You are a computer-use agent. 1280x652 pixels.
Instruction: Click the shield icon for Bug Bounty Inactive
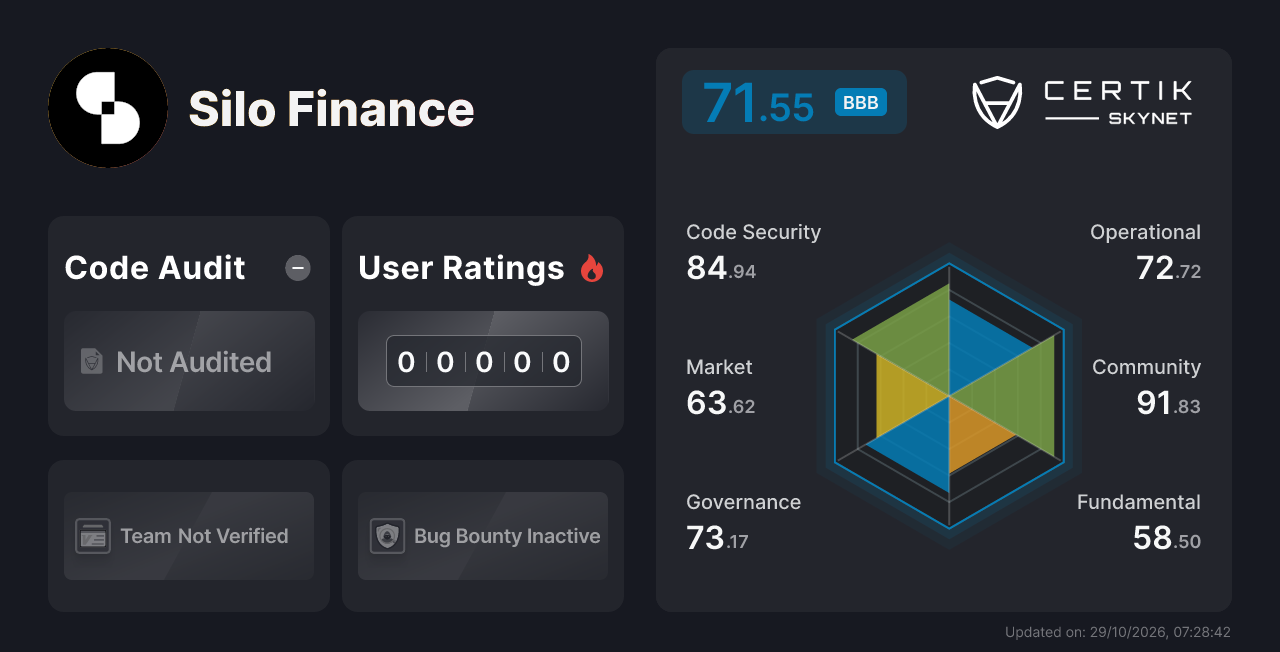[x=387, y=536]
